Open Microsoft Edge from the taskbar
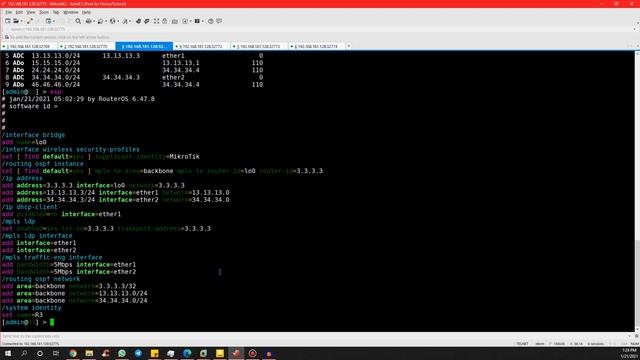 point(187,353)
